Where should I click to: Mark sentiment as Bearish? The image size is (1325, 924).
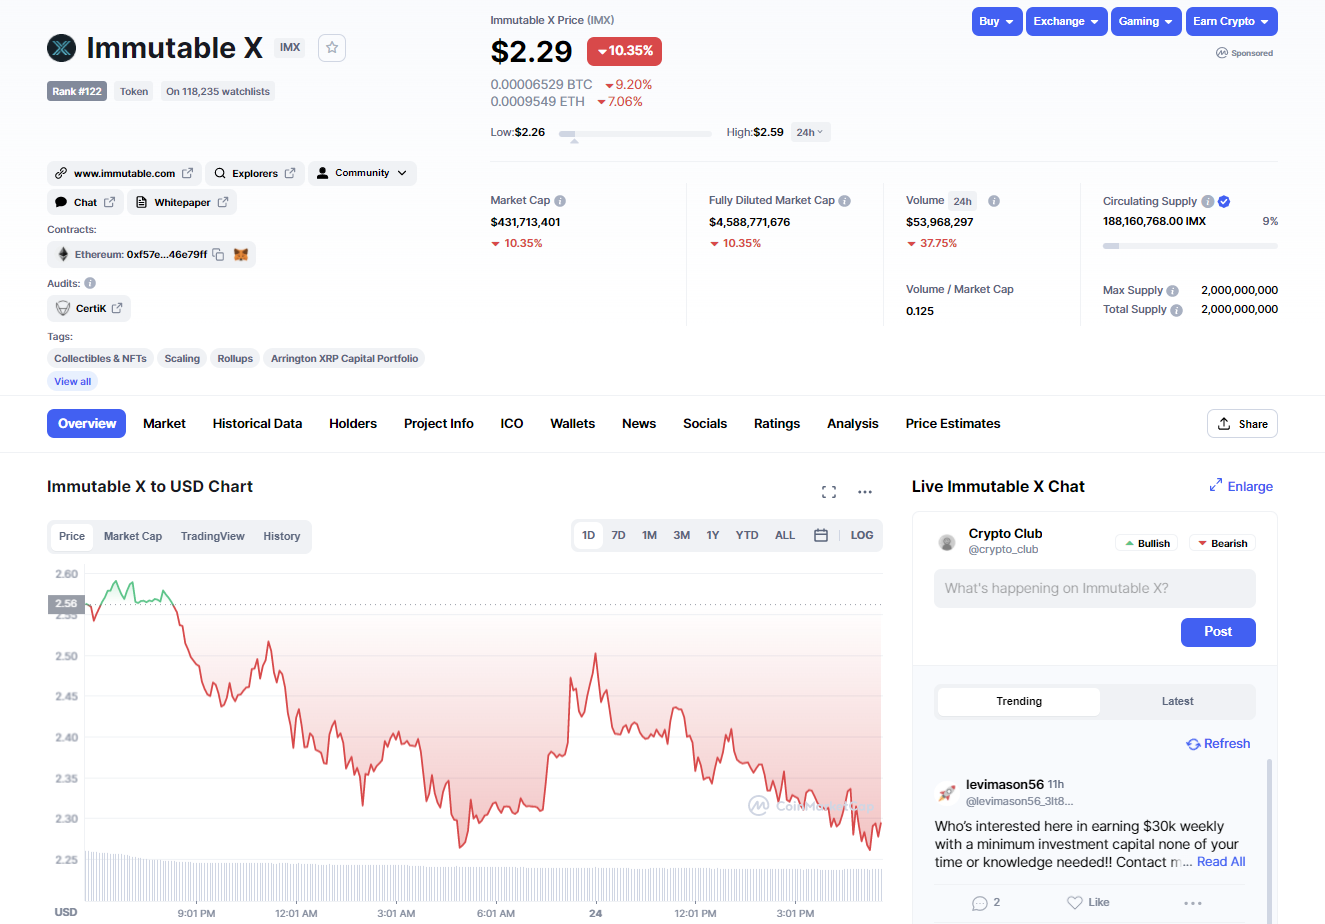coord(1221,543)
